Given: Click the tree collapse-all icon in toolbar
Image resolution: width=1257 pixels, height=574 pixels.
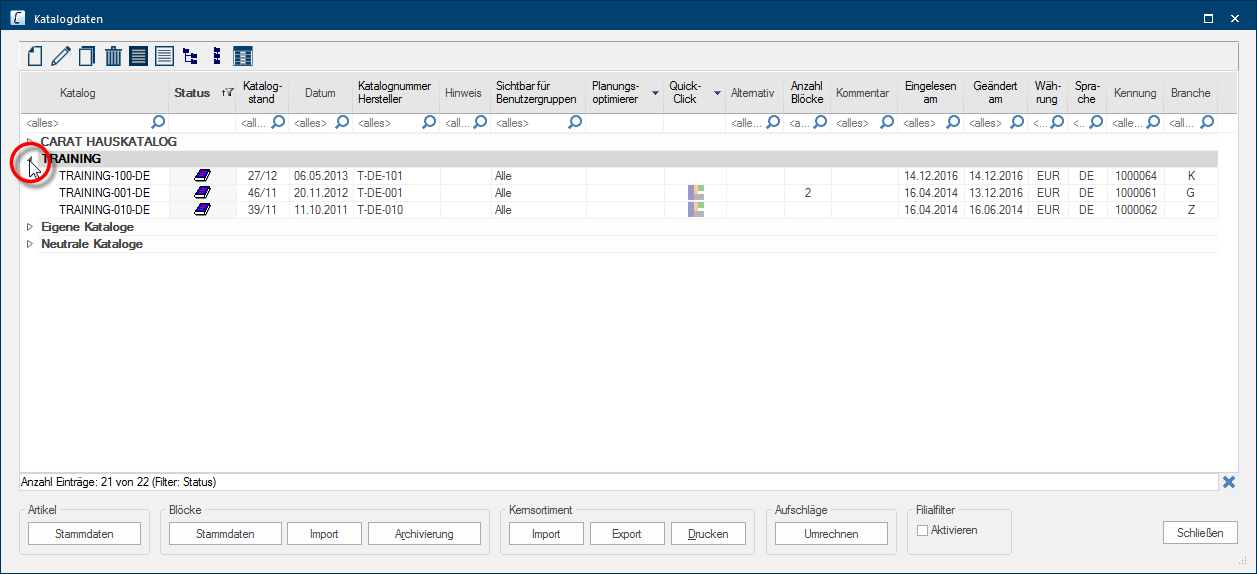Looking at the screenshot, I should point(216,56).
